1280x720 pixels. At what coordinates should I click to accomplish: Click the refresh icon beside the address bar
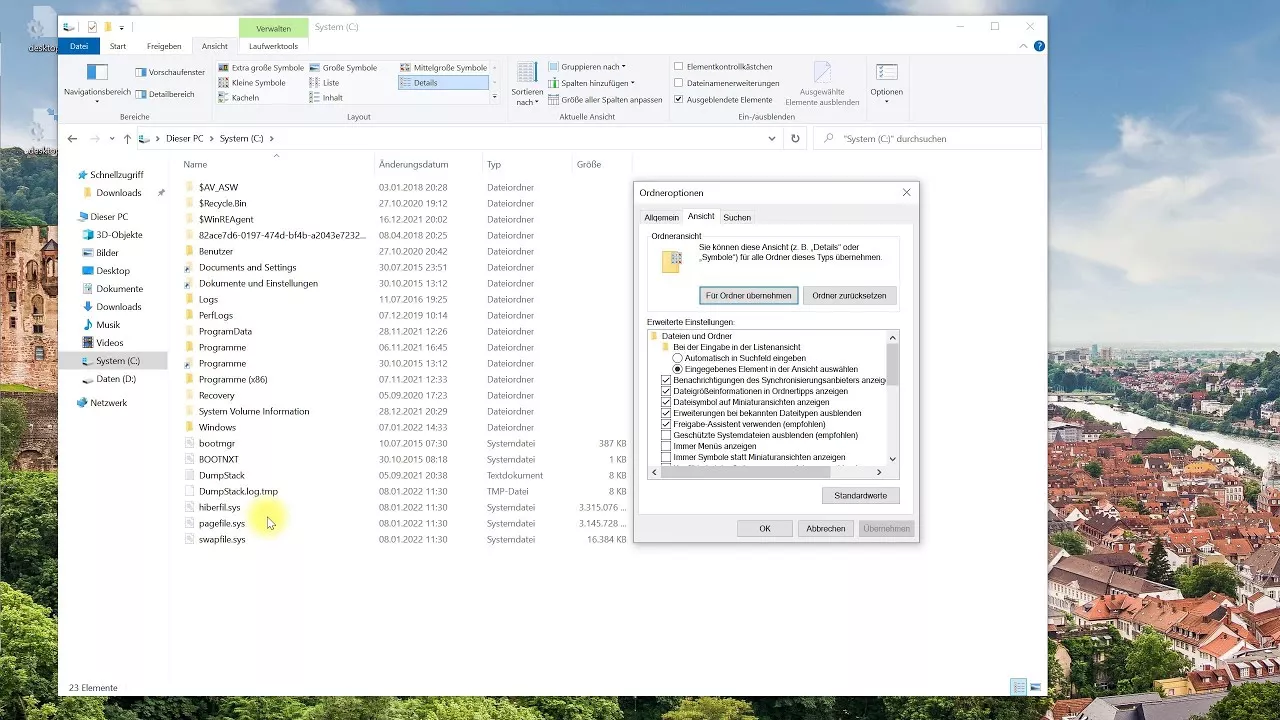[x=795, y=139]
